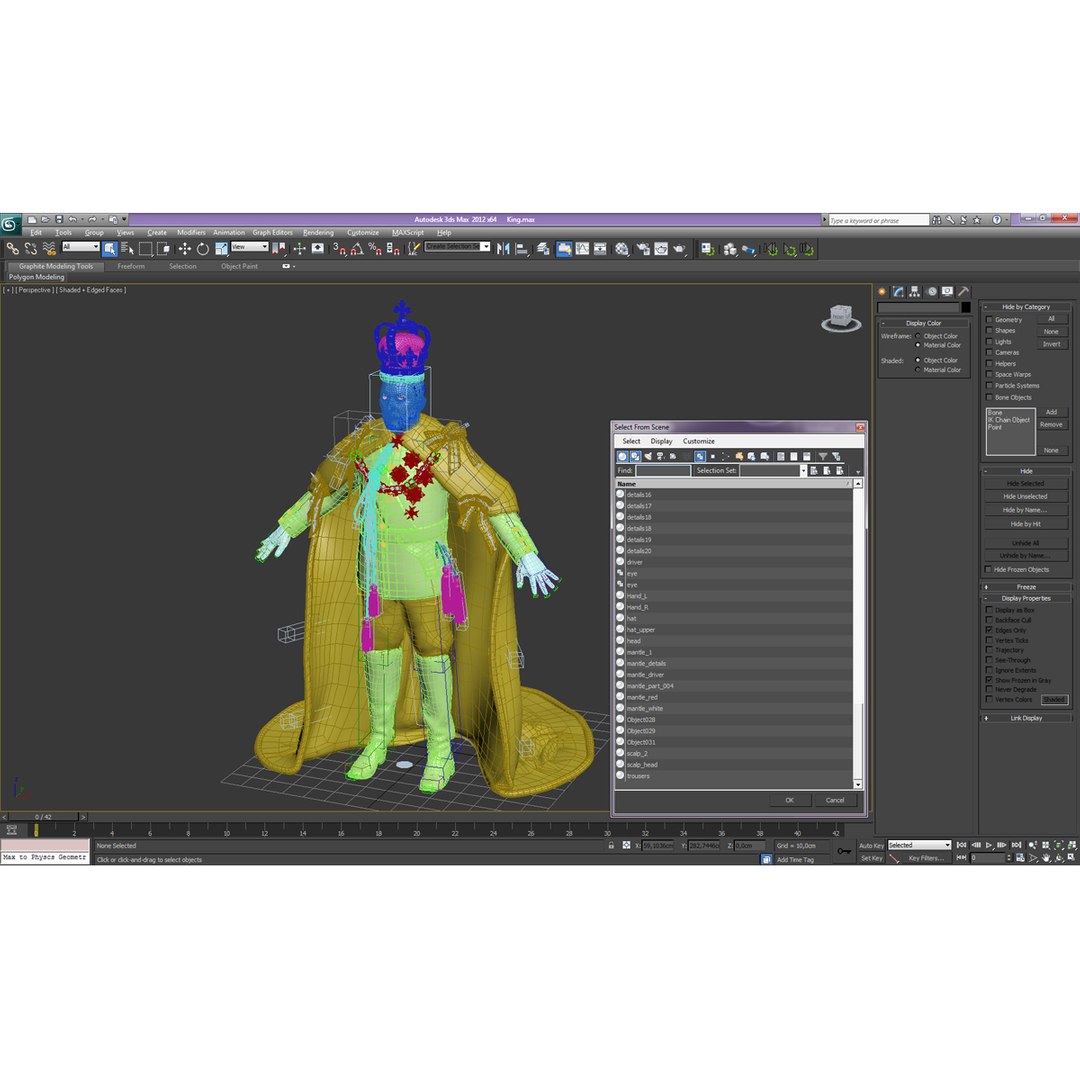This screenshot has width=1080, height=1080.
Task: Click the Hide Selected button
Action: coord(1026,484)
